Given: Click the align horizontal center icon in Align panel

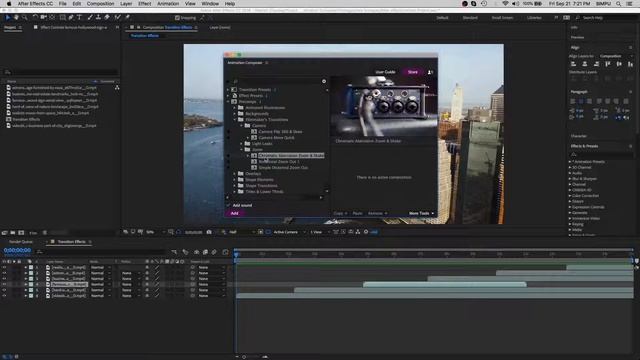Looking at the screenshot, I should (x=584, y=64).
